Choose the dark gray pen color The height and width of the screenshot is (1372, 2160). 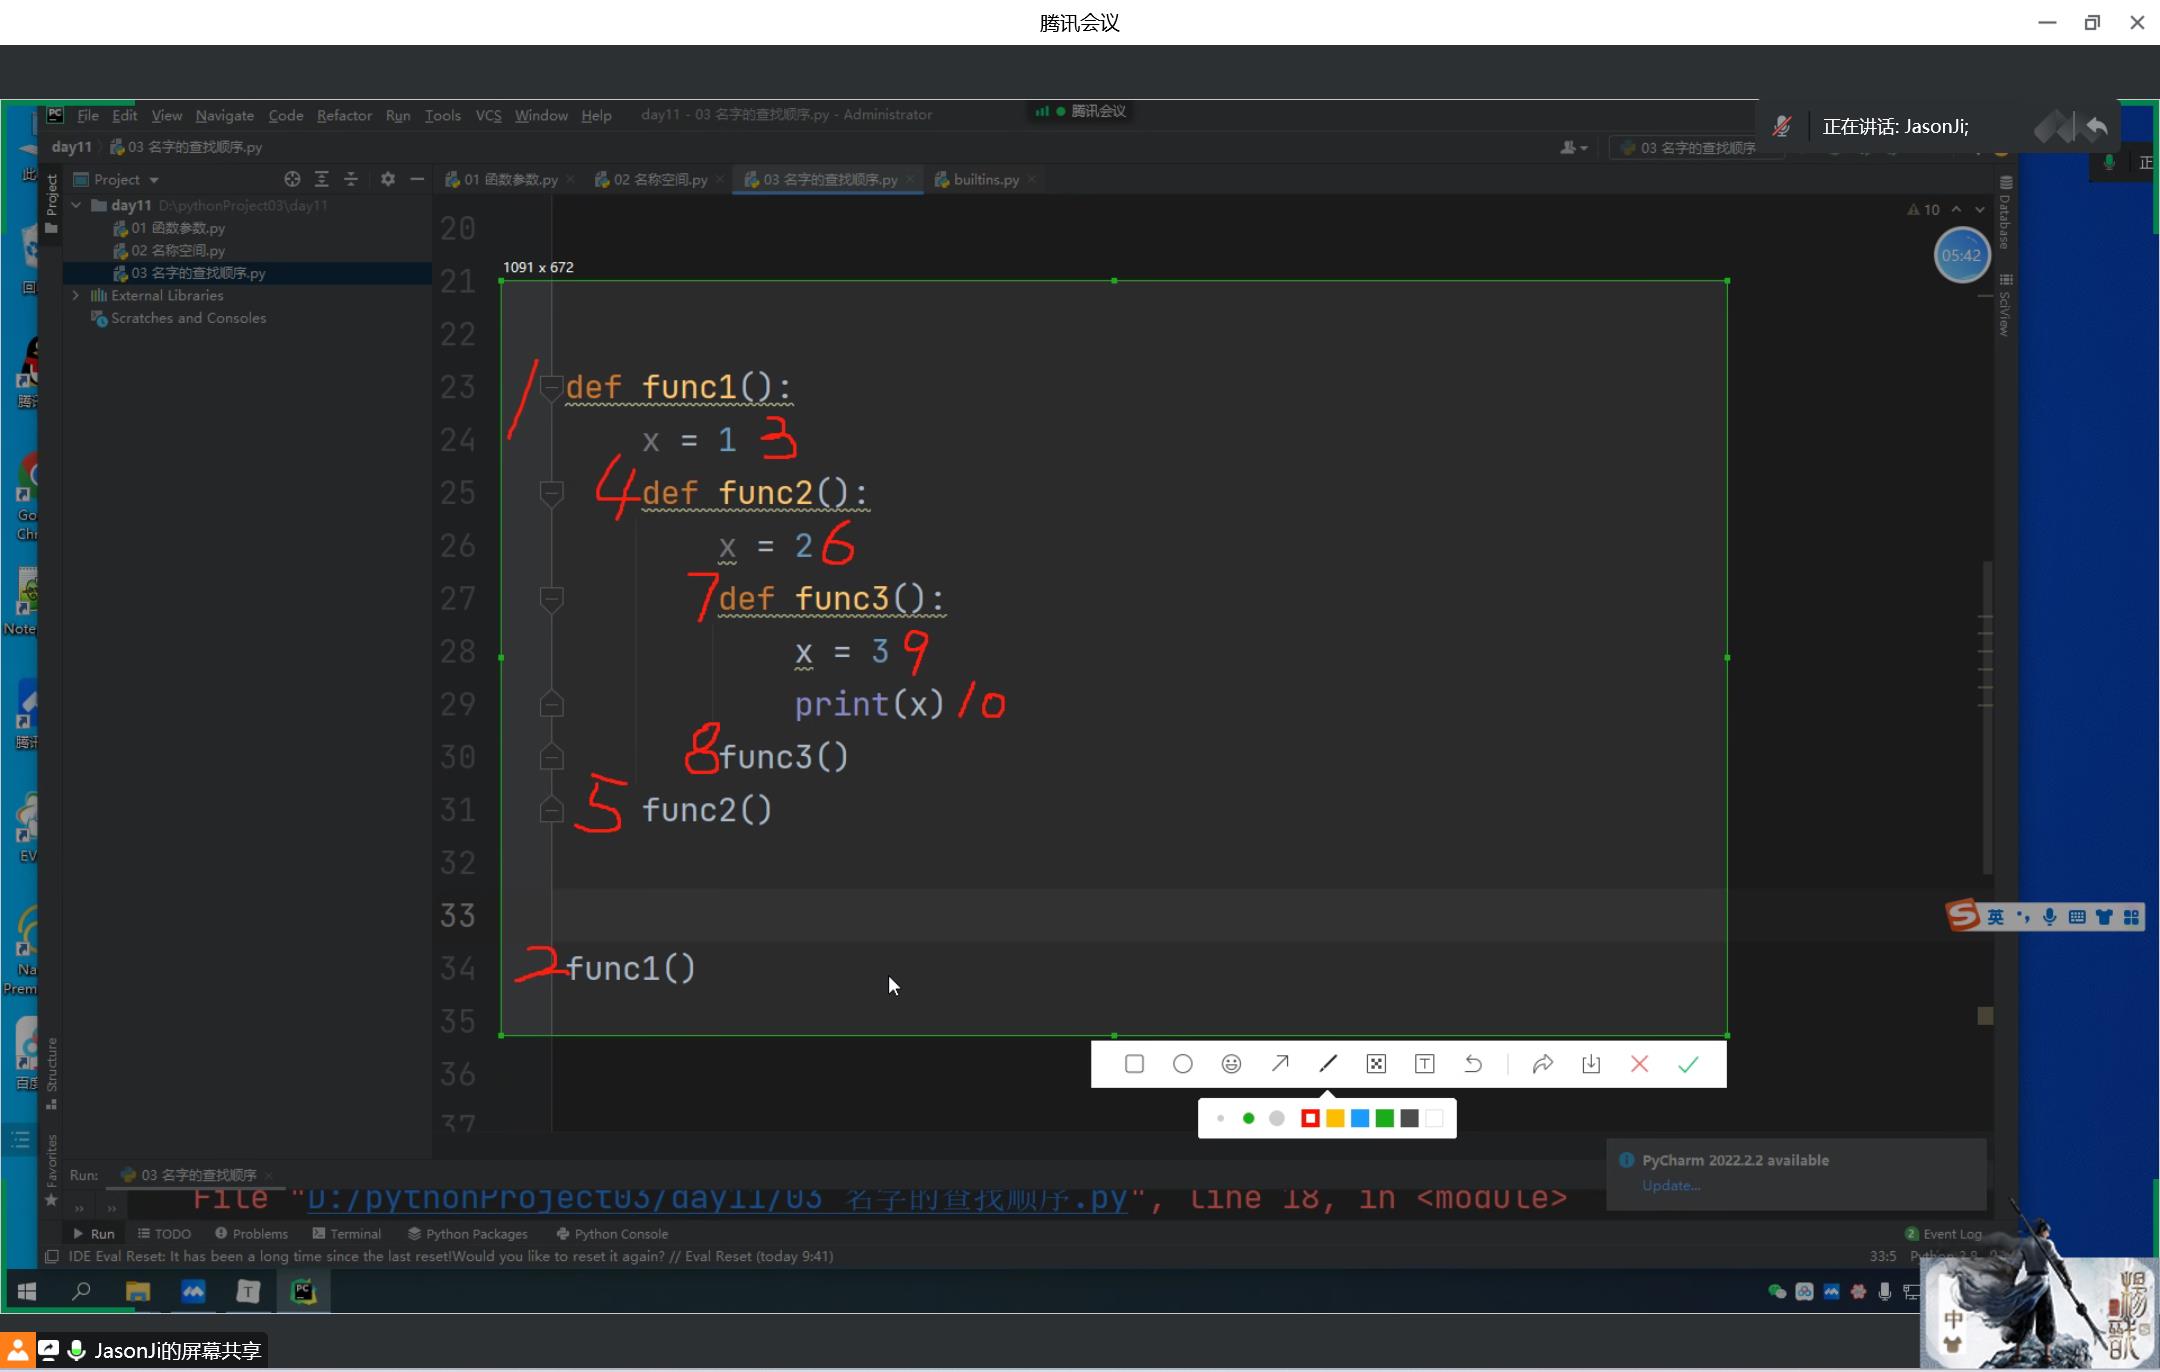(1410, 1118)
